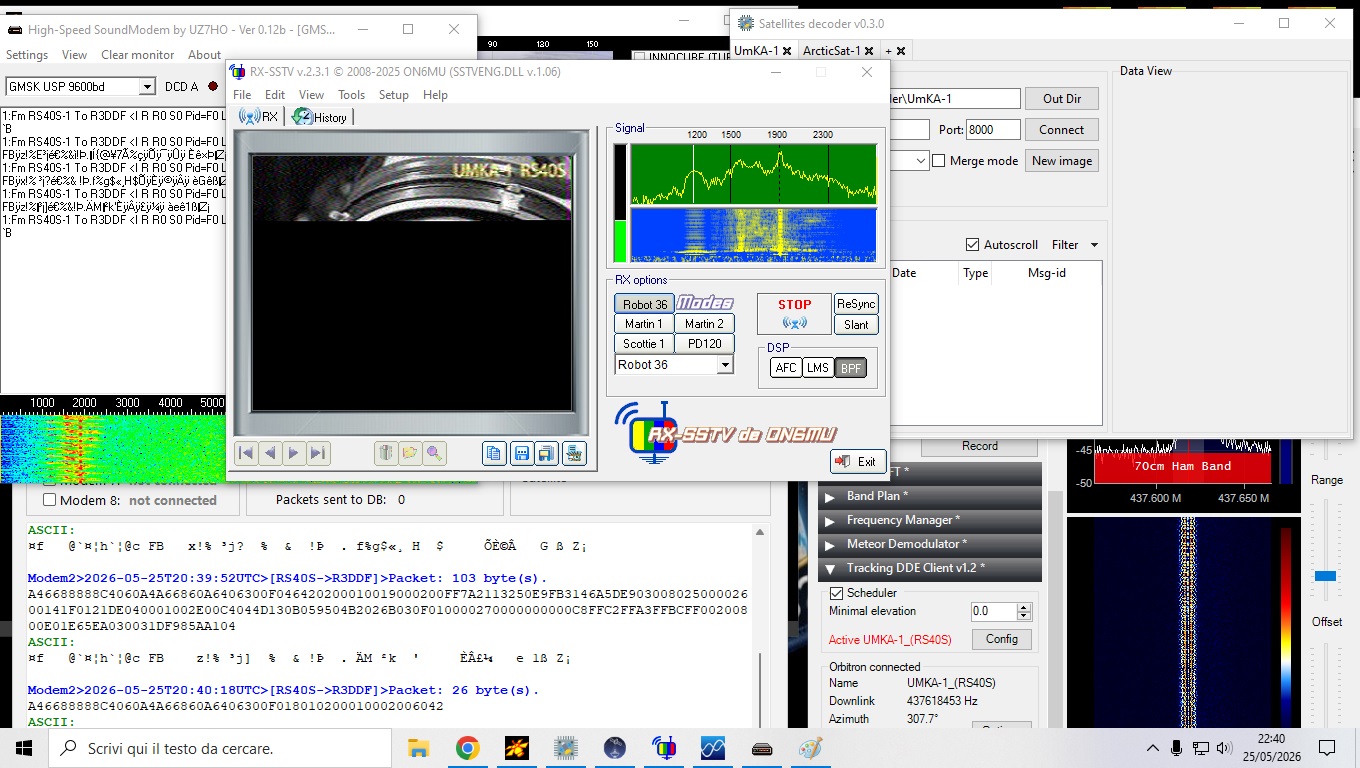Screen dimensions: 1360x768
Task: Toggle the AFC DSP option
Action: coord(786,368)
